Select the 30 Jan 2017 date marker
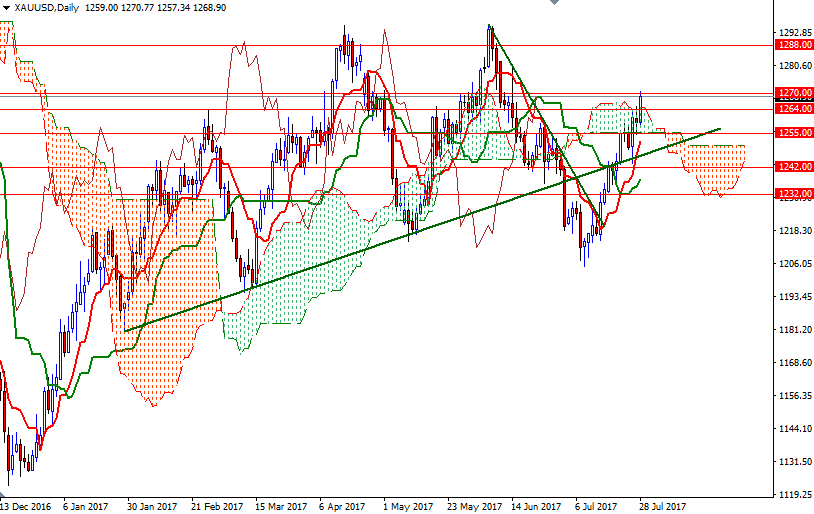This screenshot has width=814, height=514. click(x=150, y=506)
